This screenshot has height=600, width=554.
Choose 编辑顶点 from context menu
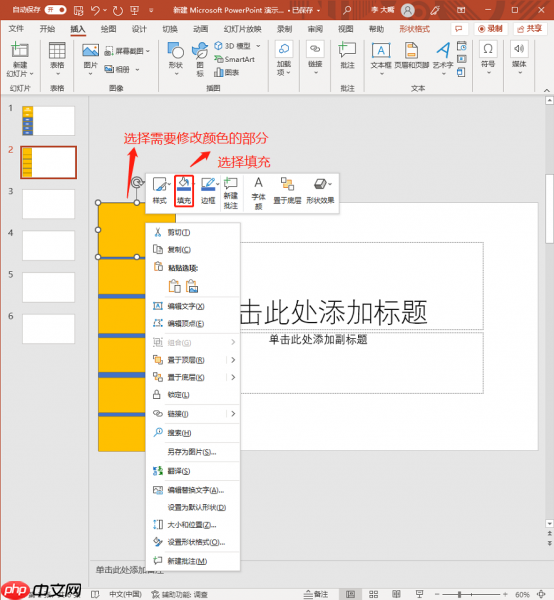coord(193,323)
